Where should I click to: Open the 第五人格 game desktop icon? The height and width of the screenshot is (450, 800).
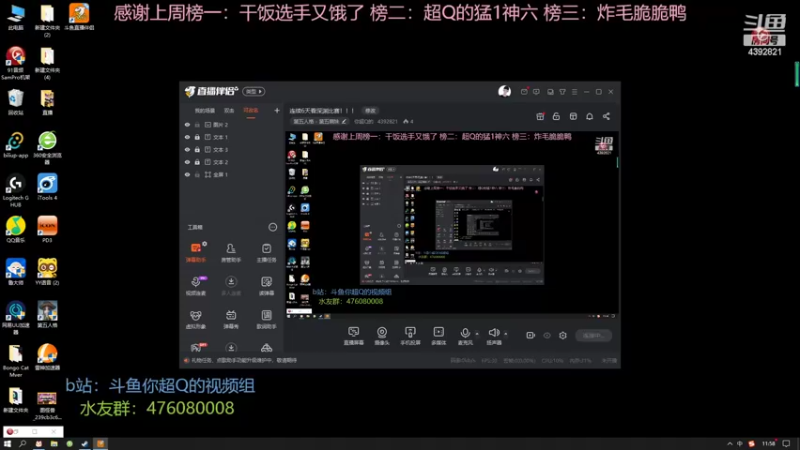tap(47, 314)
